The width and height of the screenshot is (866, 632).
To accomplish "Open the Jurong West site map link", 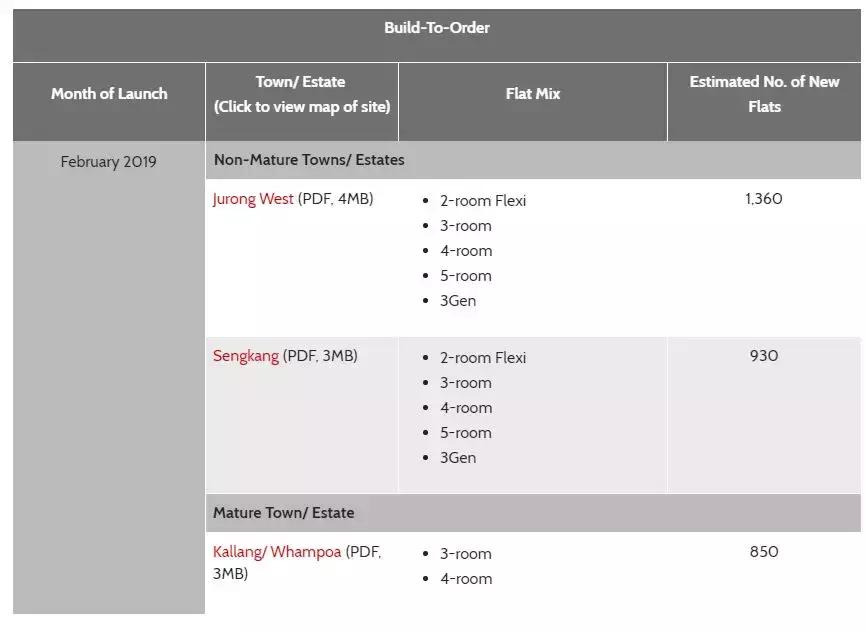I will tap(253, 199).
